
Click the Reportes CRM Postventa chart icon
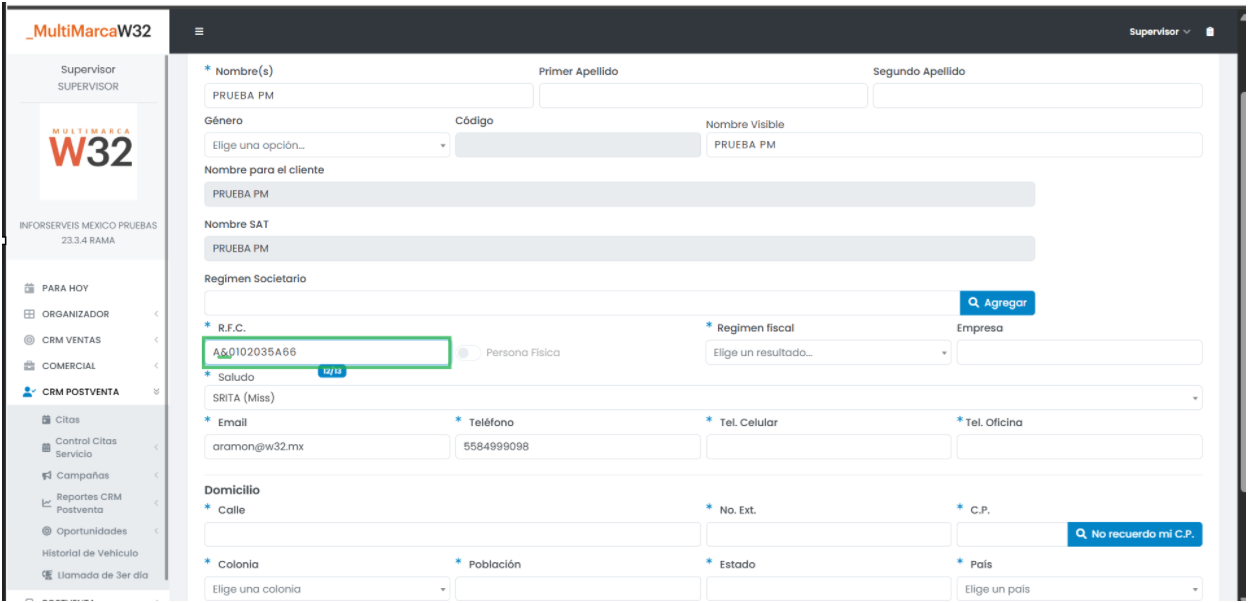pos(47,503)
